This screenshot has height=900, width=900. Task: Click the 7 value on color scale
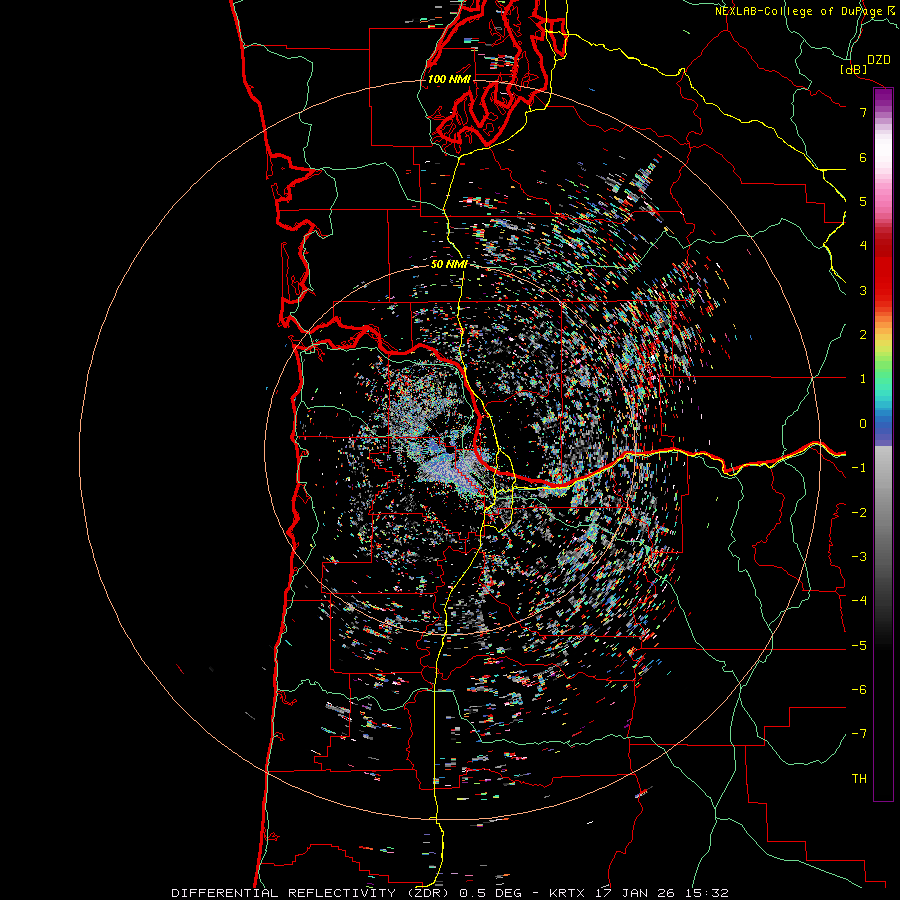(x=863, y=112)
